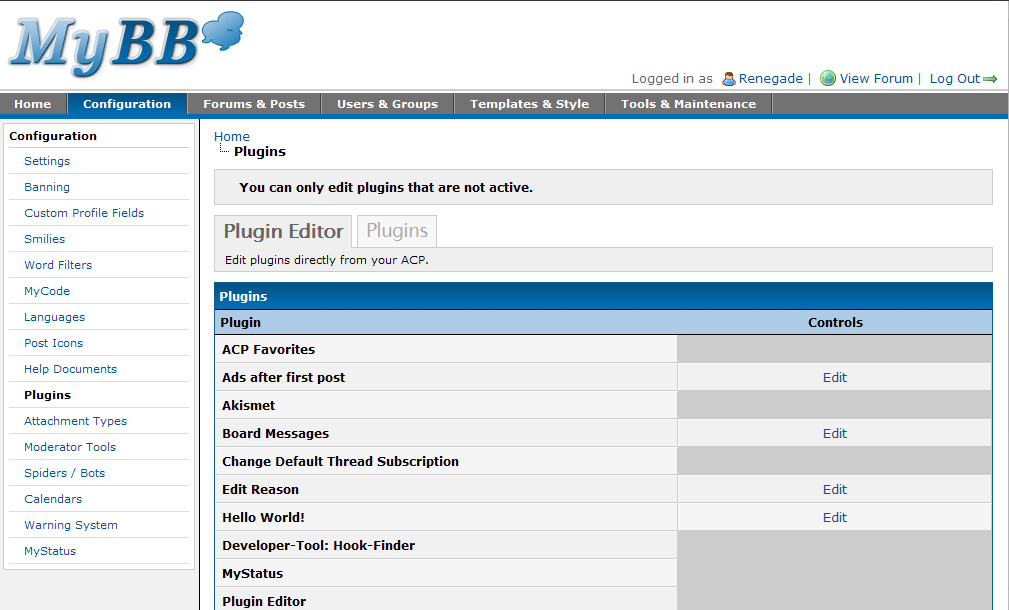Open the Home menu in the navigation bar
This screenshot has height=610, width=1009.
[33, 104]
